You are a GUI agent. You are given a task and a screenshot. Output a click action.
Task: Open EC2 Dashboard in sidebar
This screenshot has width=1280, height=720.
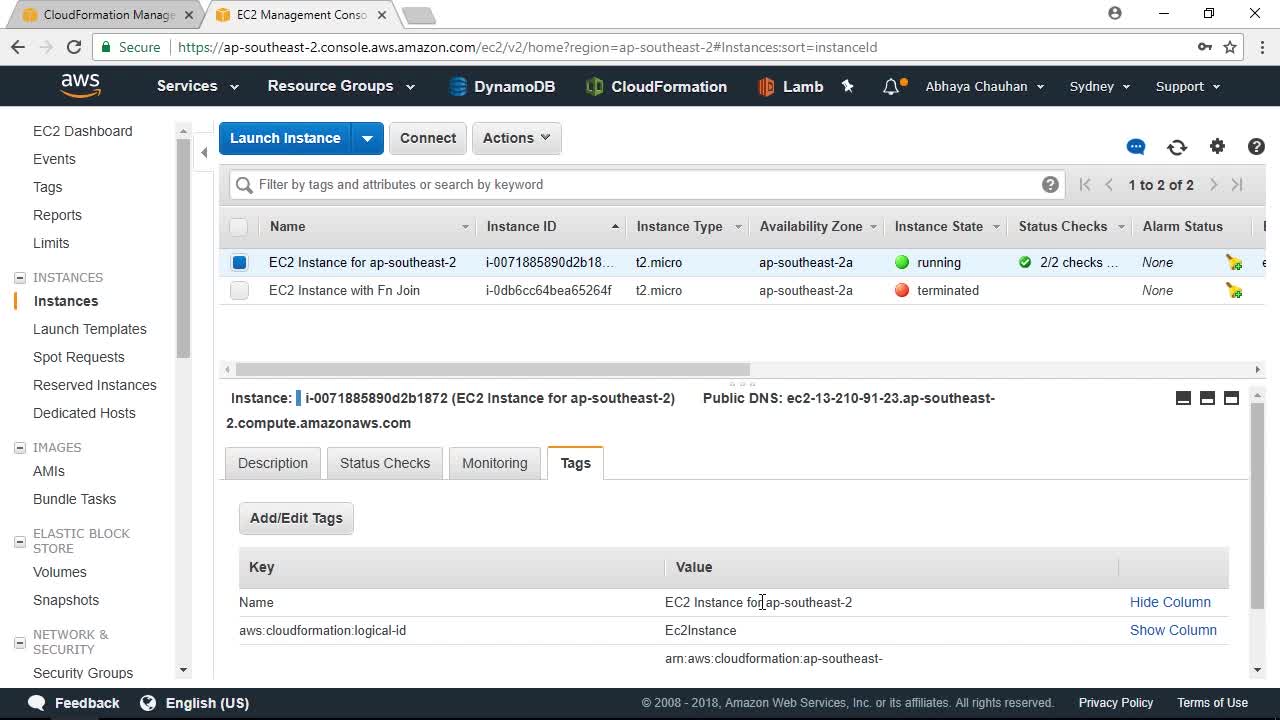click(x=82, y=131)
